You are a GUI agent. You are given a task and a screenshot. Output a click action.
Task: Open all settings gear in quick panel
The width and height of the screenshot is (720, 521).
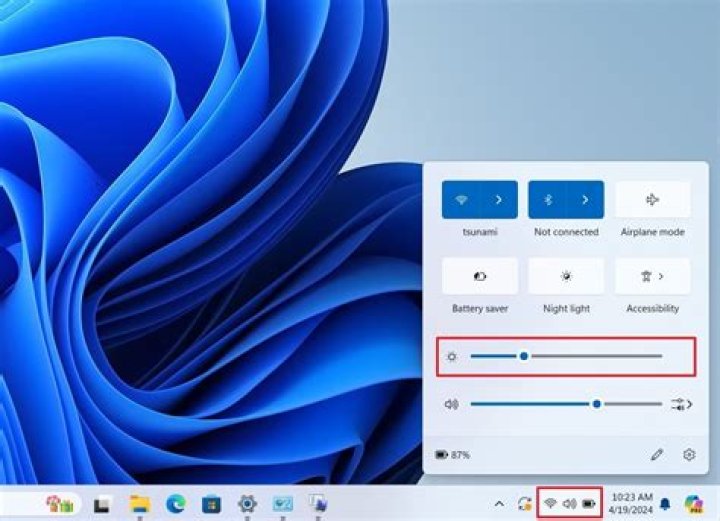(x=689, y=454)
